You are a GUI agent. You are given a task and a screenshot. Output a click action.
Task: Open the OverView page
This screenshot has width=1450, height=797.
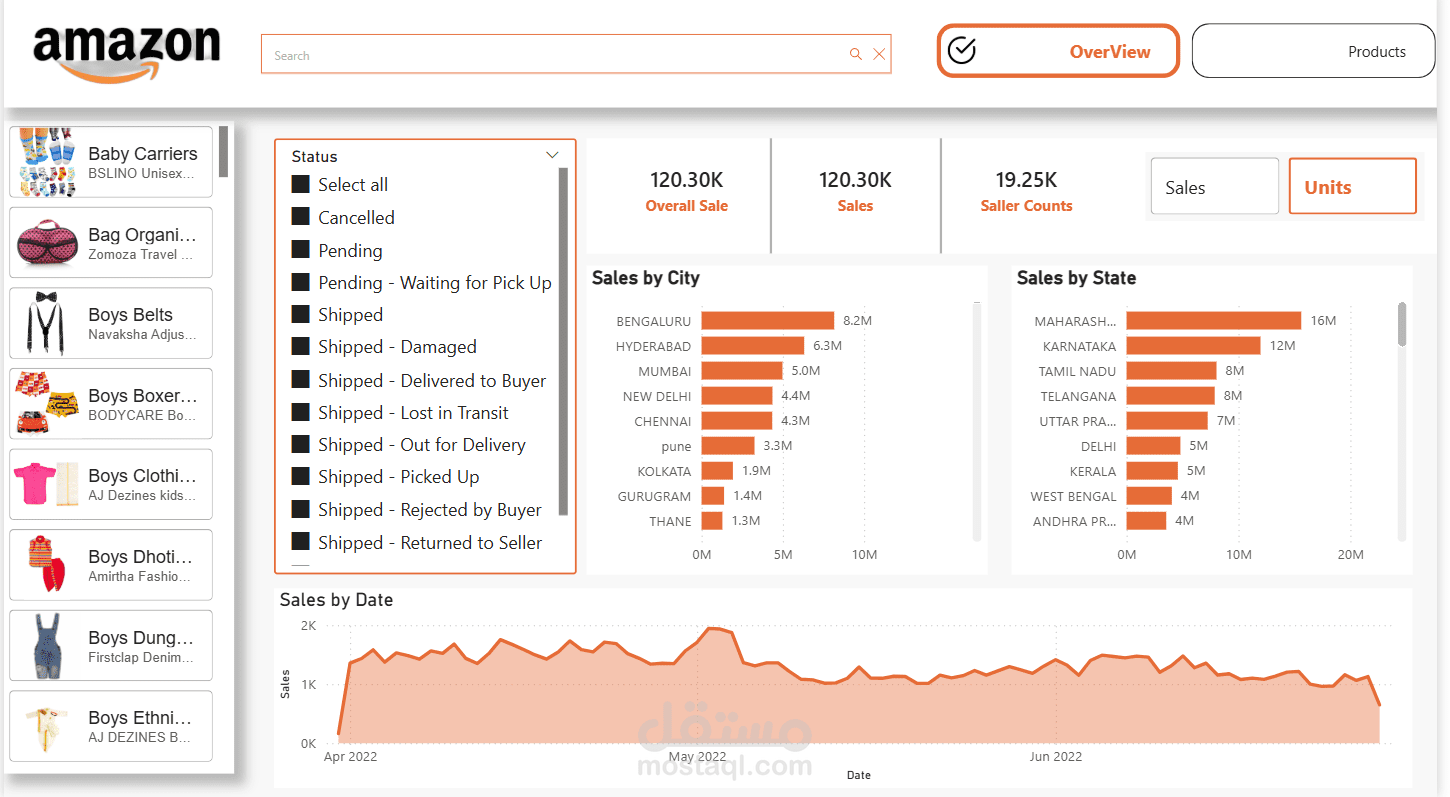click(1058, 51)
